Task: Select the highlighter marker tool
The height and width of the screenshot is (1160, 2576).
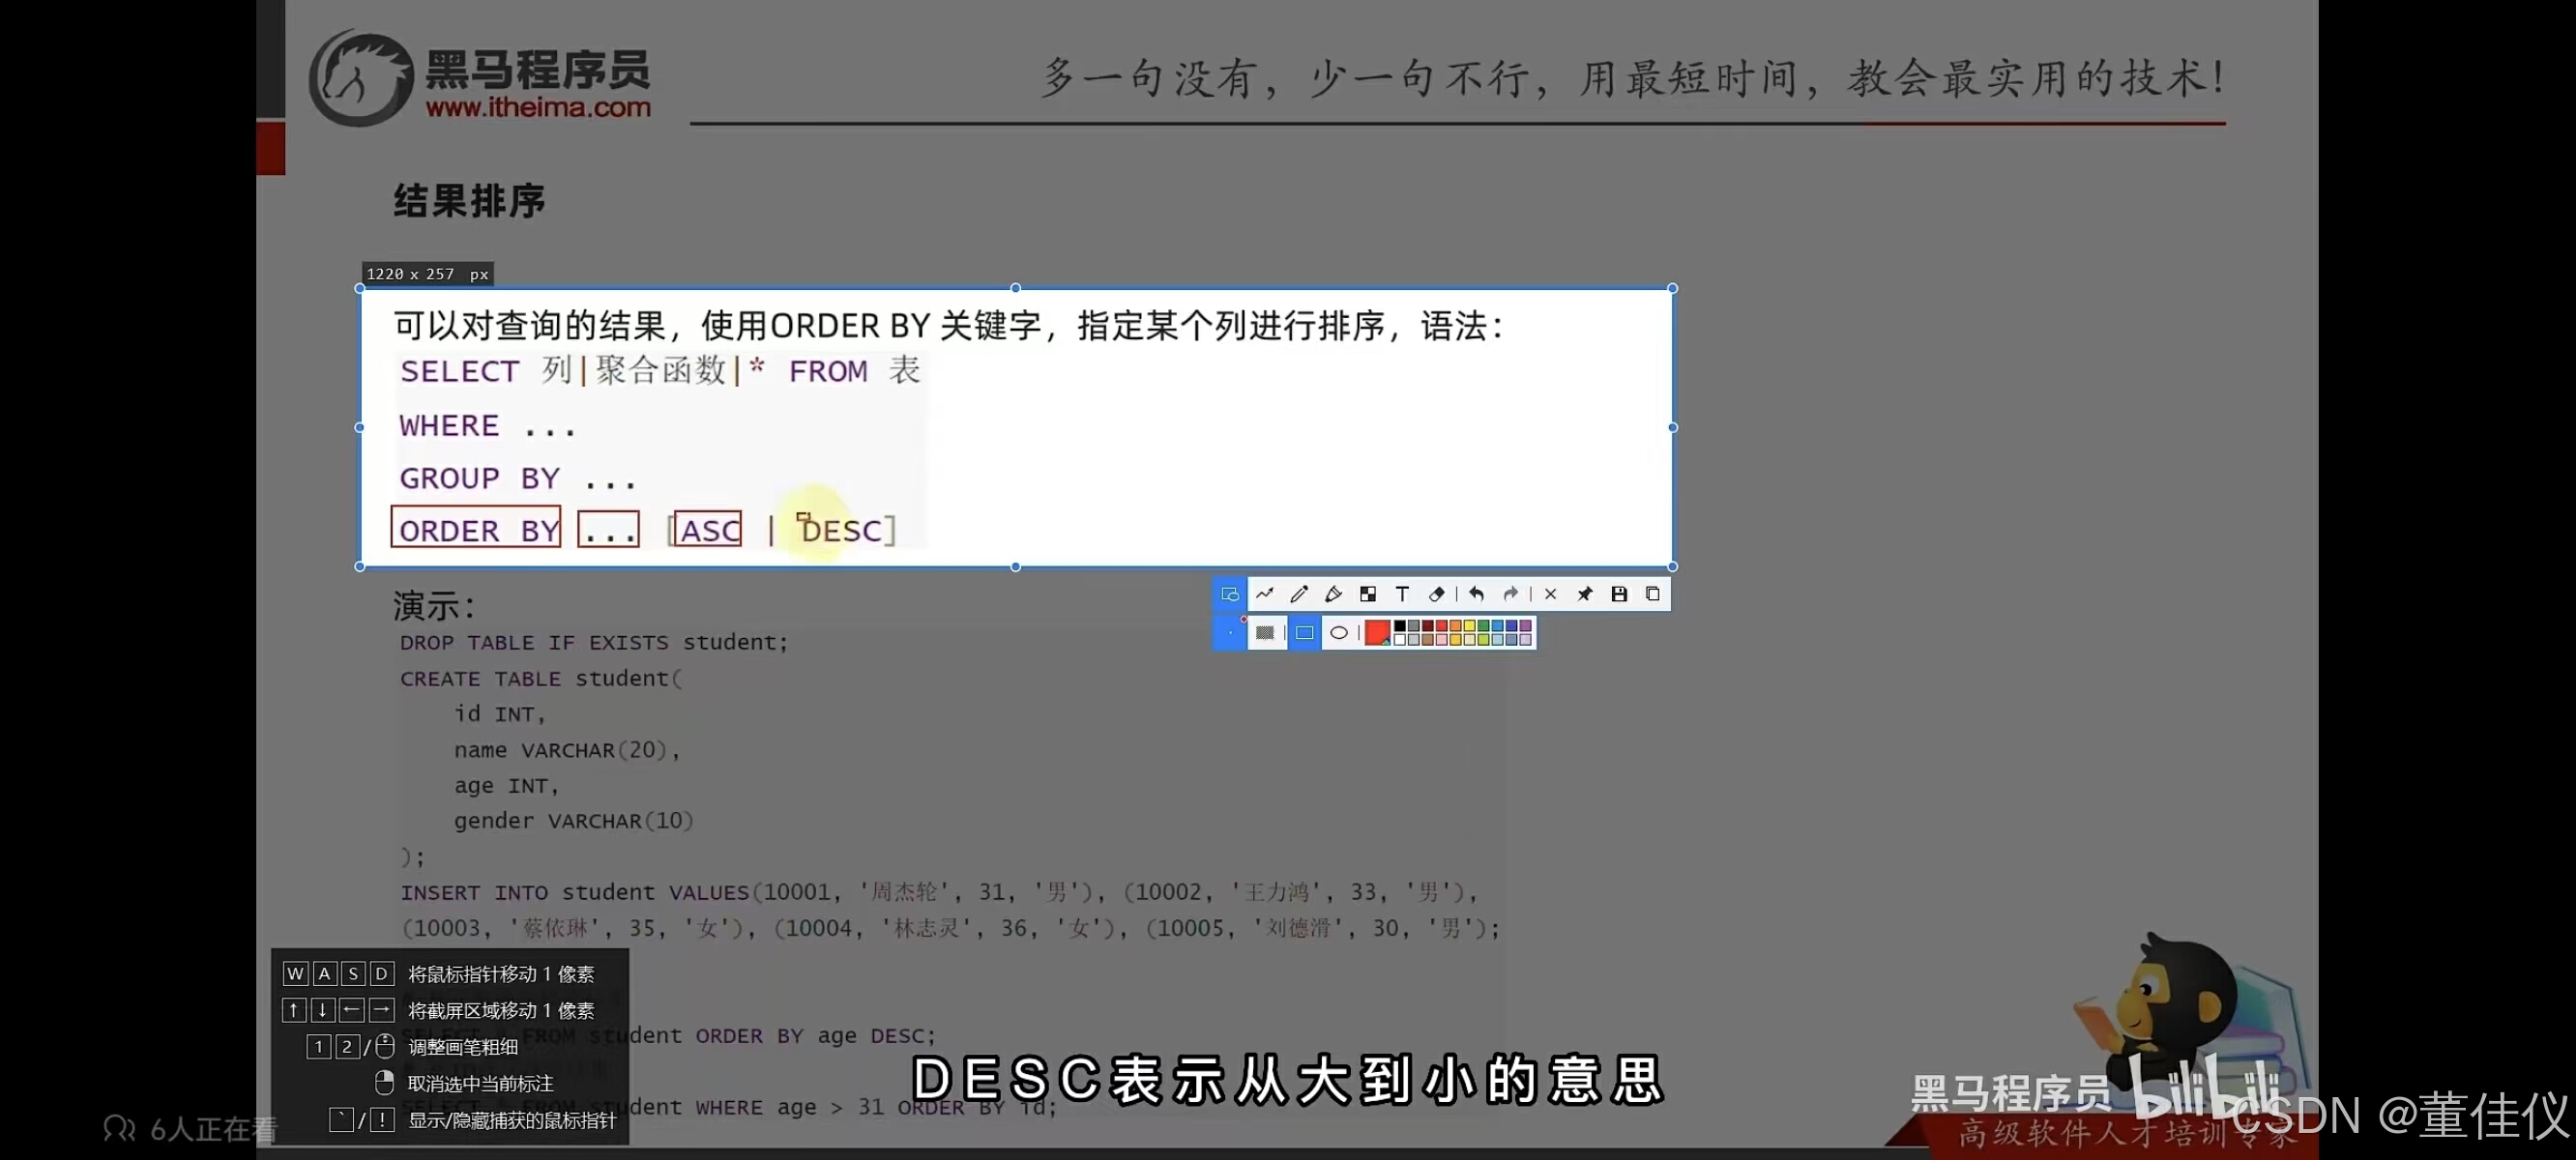Action: (1333, 594)
